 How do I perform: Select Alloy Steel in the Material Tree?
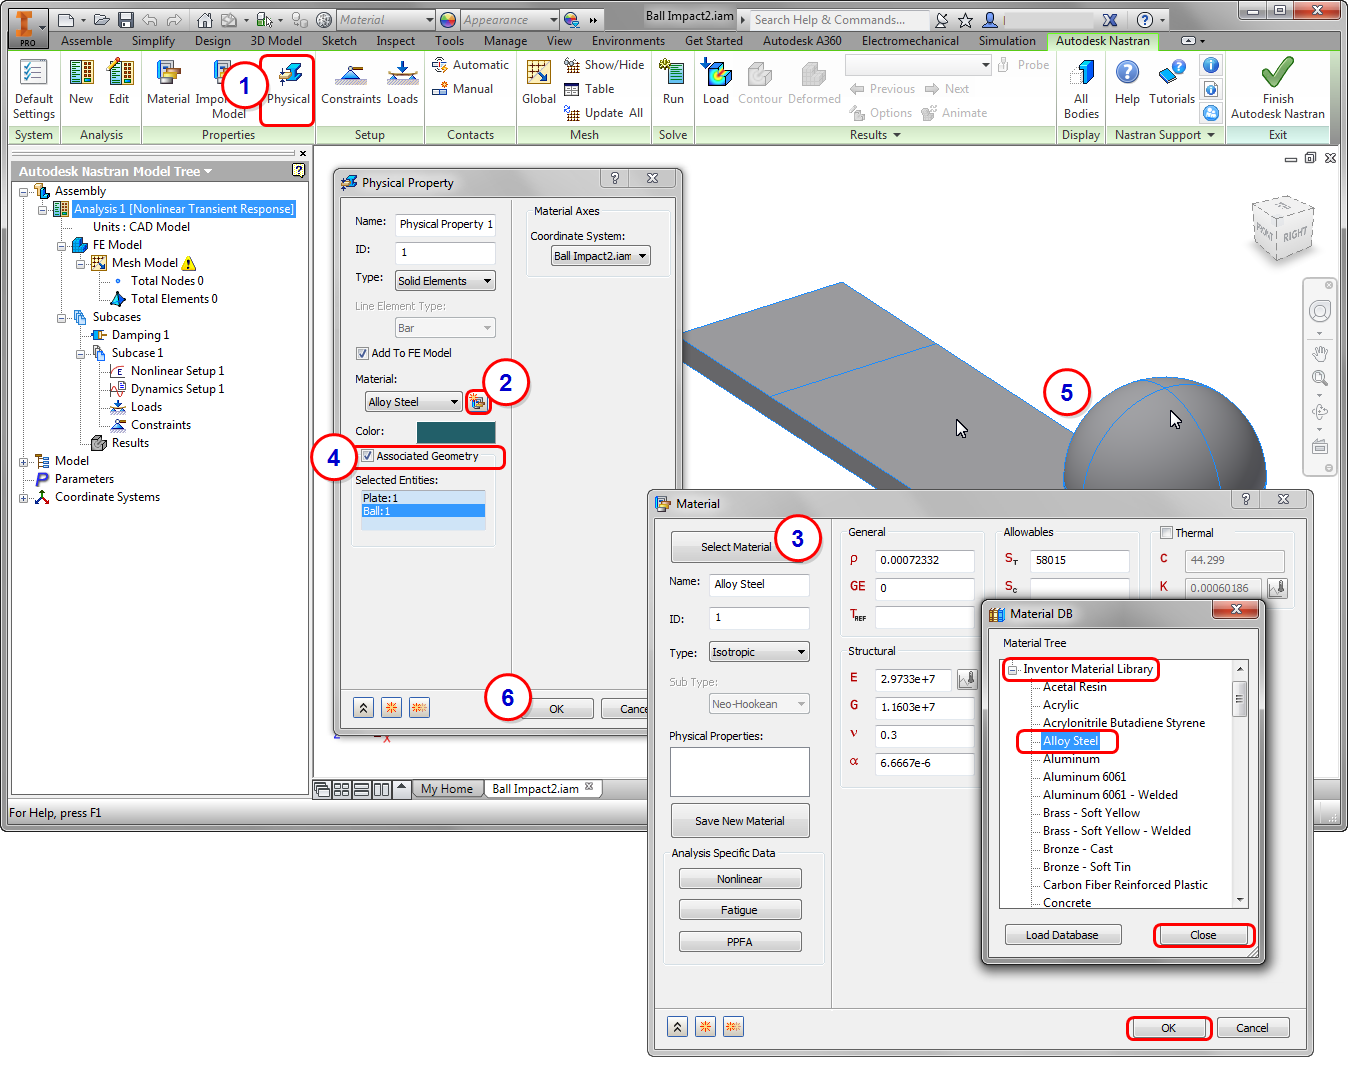[x=1070, y=741]
